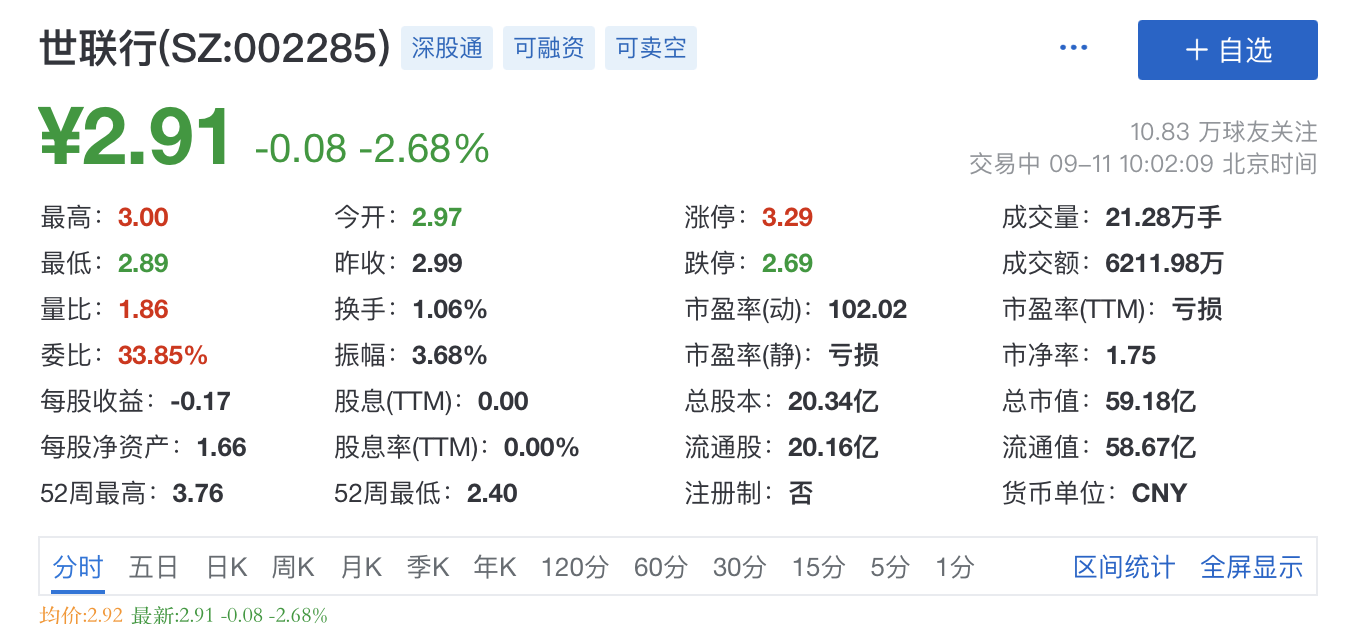
Task: Click the 昨收 value 2.99
Action: (437, 263)
